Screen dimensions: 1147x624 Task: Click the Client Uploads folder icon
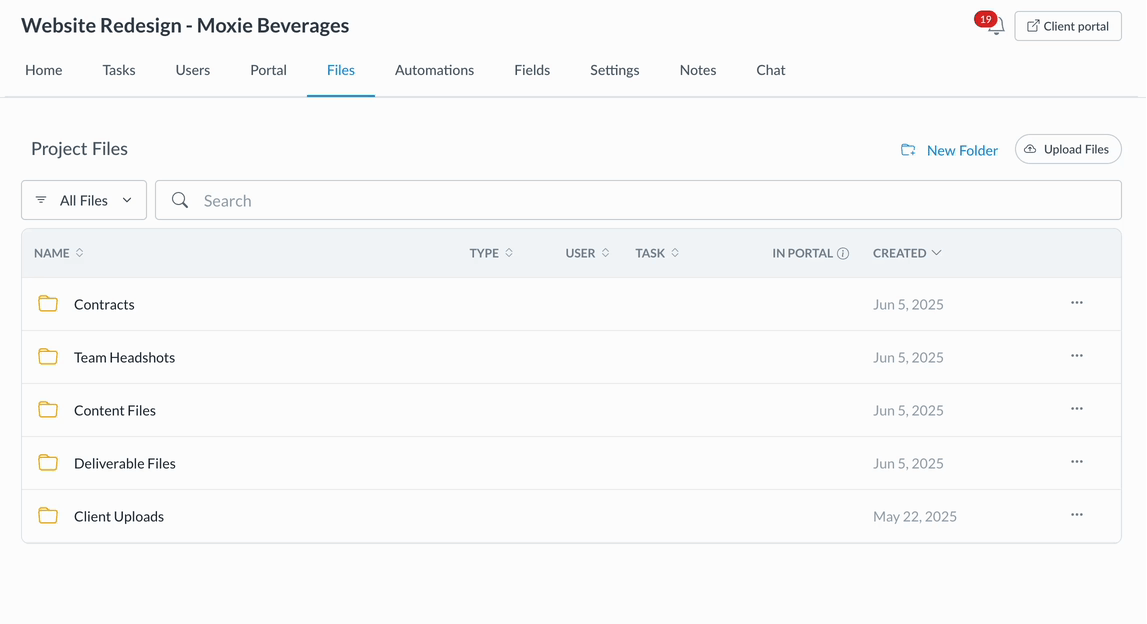point(48,516)
